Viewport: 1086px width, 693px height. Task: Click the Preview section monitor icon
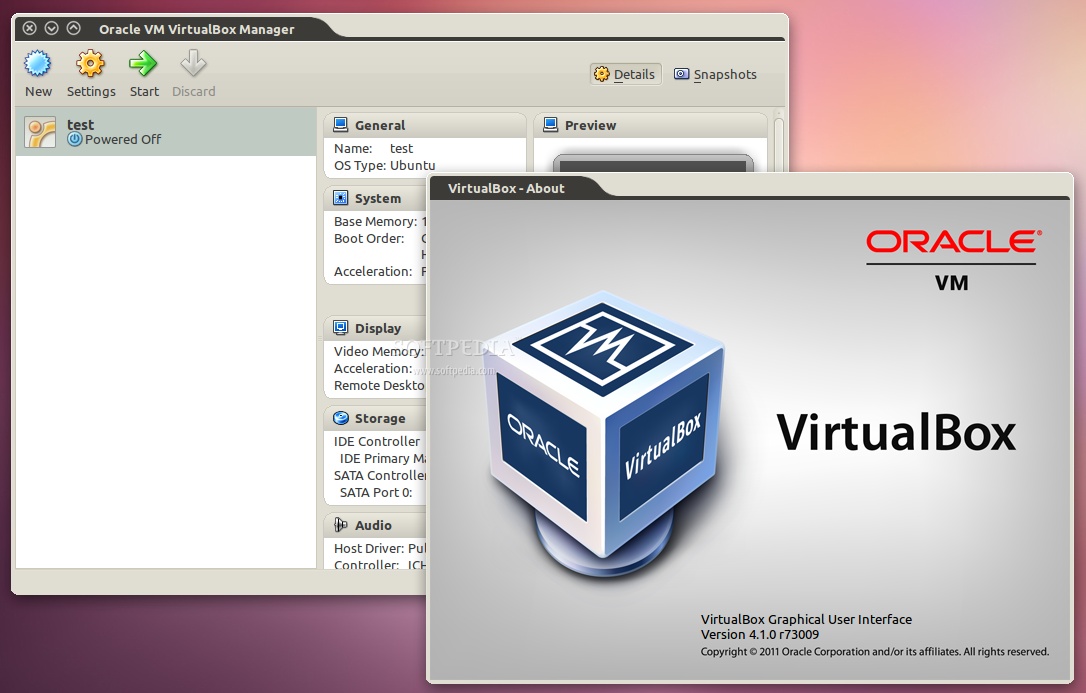[x=551, y=125]
